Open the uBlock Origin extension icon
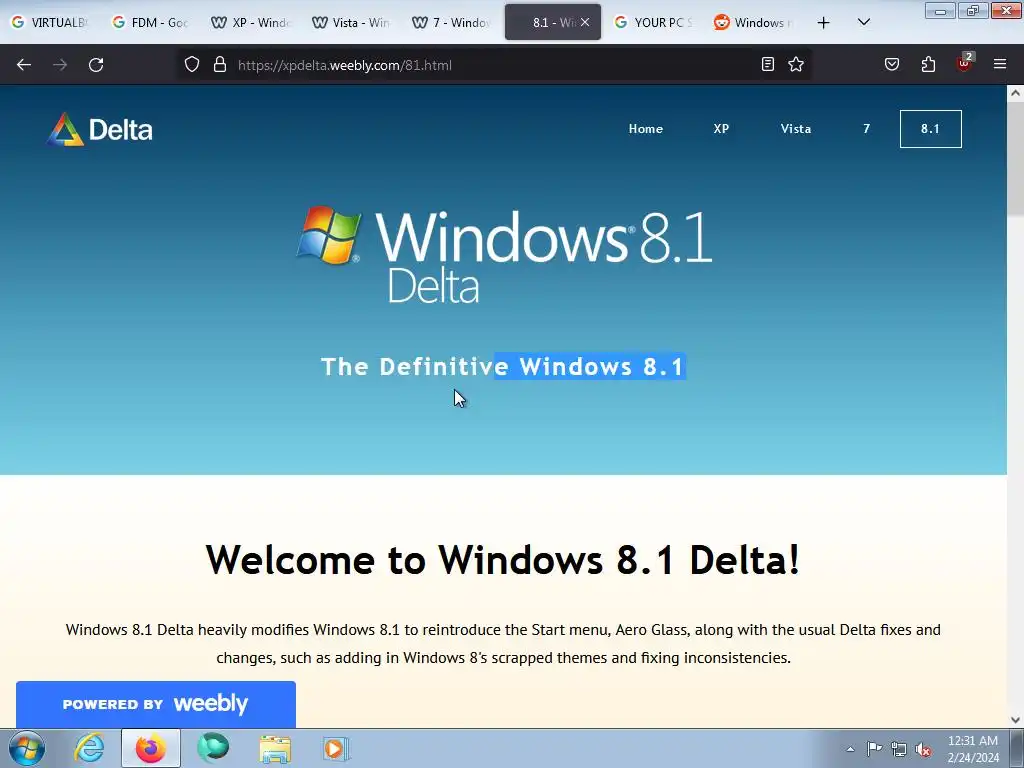 tap(965, 63)
